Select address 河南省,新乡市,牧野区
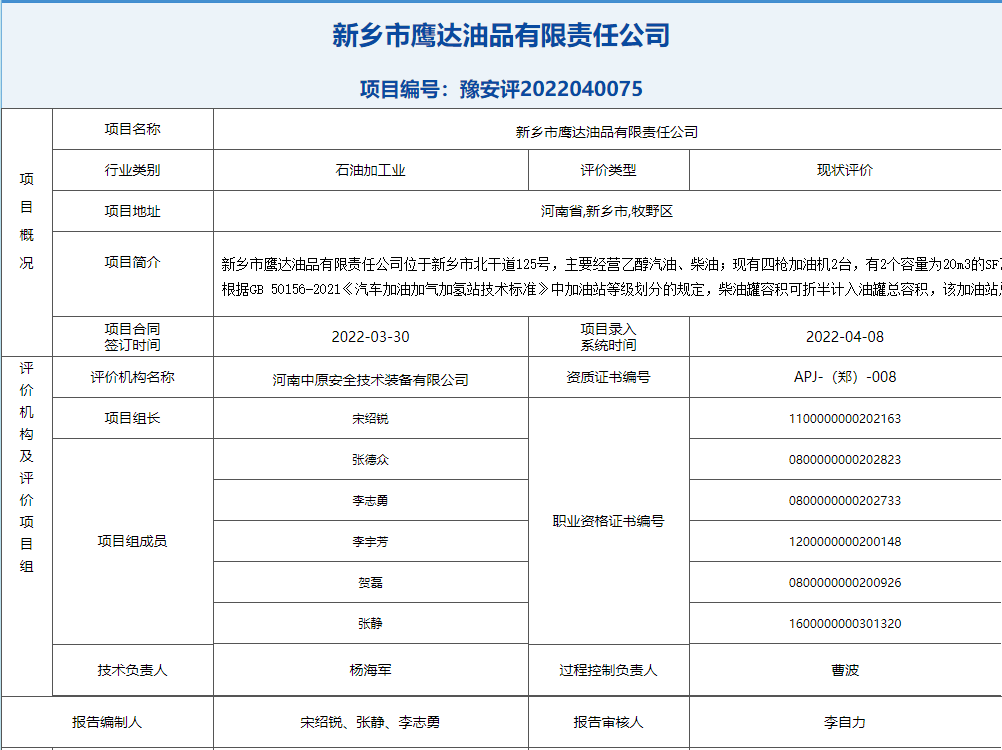The width and height of the screenshot is (1002, 750). point(607,211)
